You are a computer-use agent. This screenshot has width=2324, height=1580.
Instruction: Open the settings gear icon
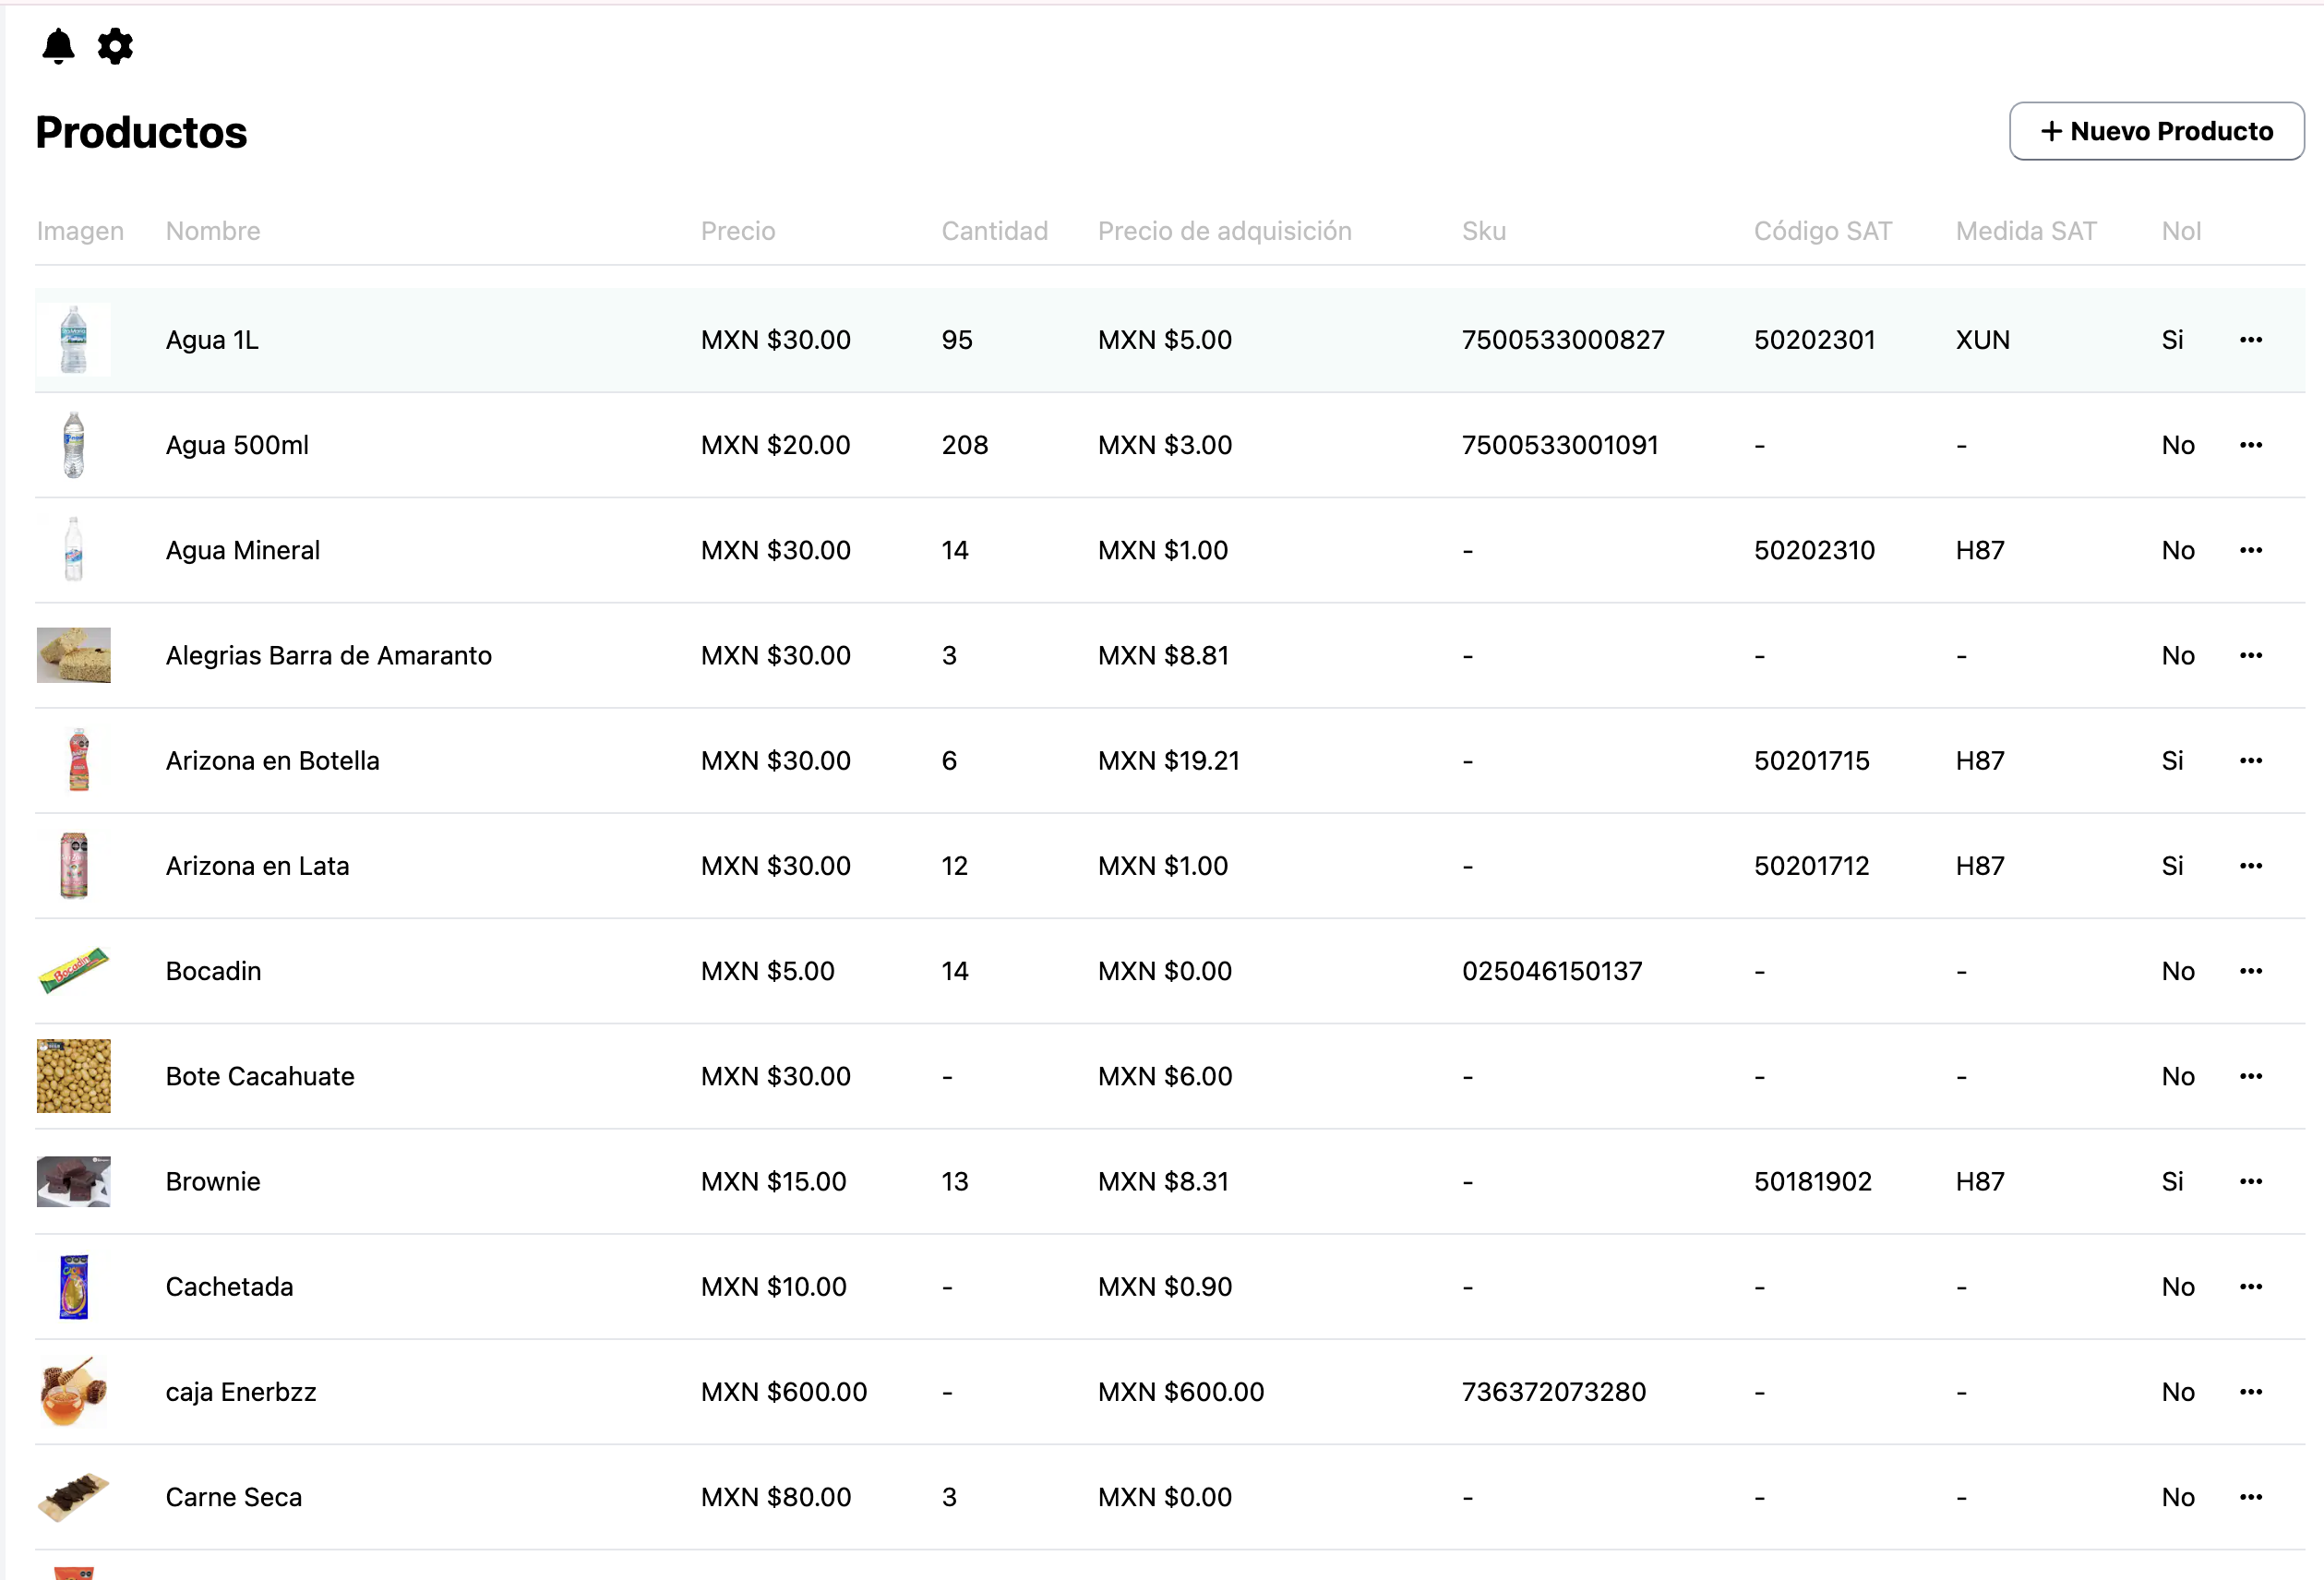tap(115, 46)
